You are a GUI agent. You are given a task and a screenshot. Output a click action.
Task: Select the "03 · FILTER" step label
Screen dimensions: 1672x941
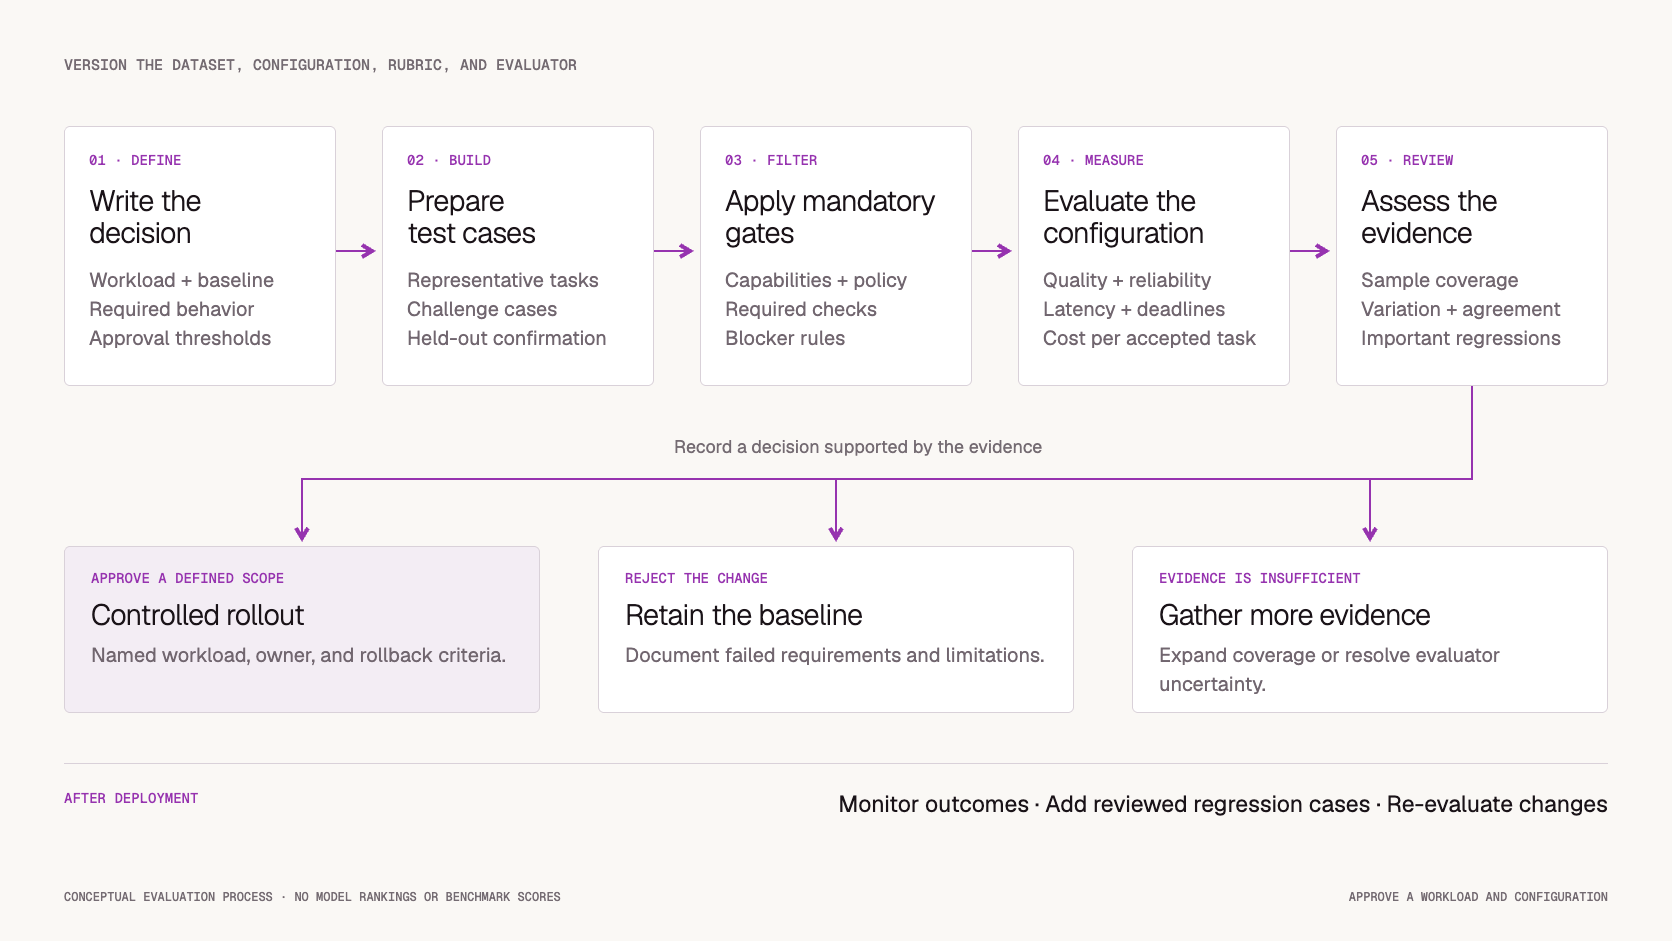coord(771,160)
